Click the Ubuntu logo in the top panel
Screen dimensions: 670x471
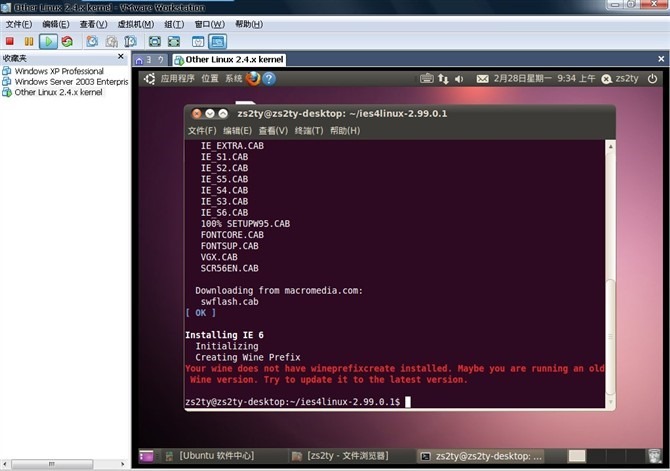click(x=150, y=79)
